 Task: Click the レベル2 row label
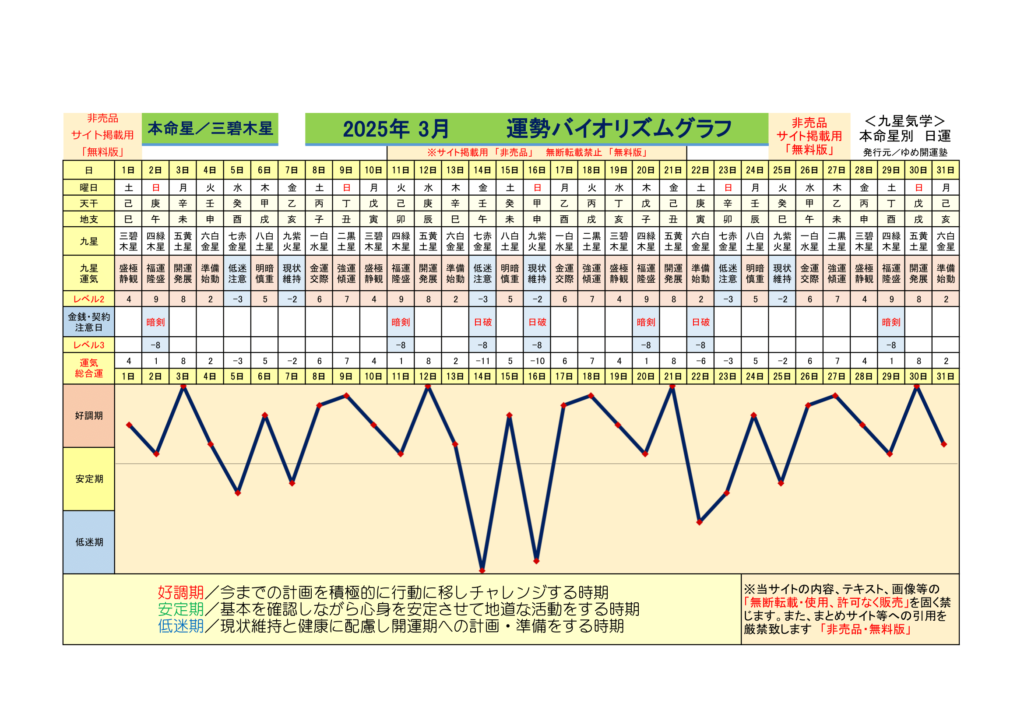point(89,299)
